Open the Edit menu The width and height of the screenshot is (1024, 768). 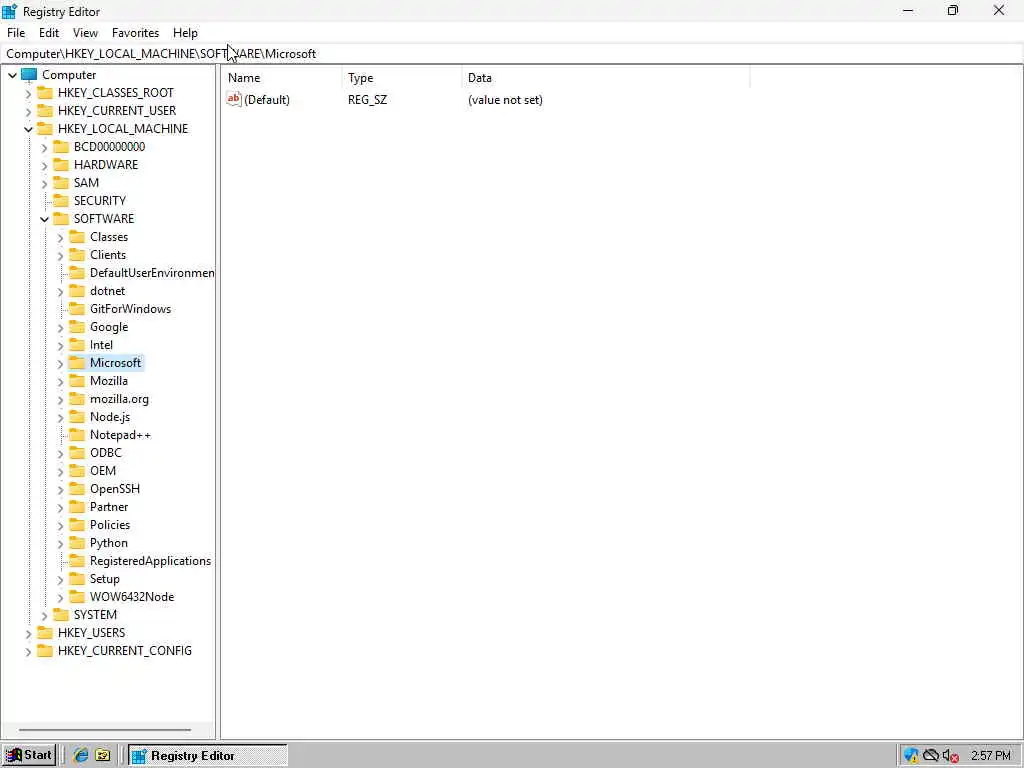coord(49,33)
